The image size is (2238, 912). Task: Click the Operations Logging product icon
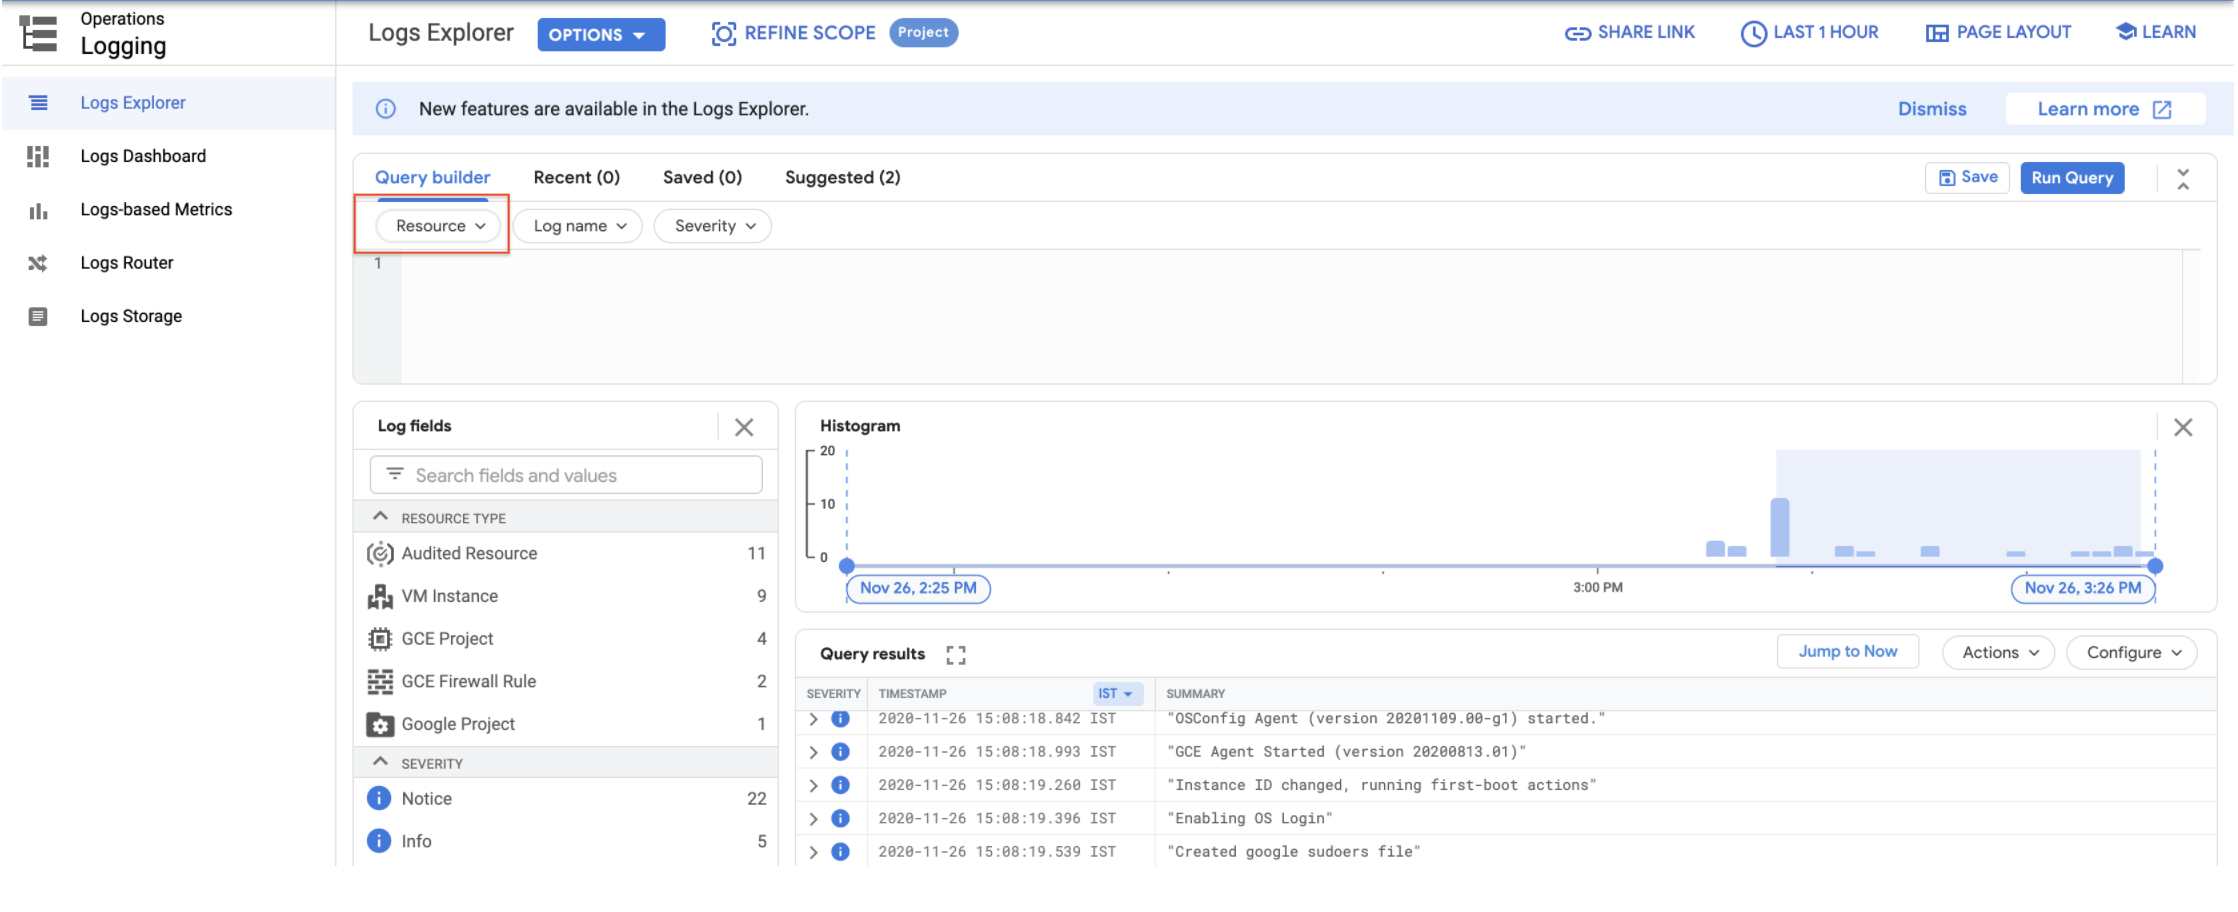click(x=39, y=34)
